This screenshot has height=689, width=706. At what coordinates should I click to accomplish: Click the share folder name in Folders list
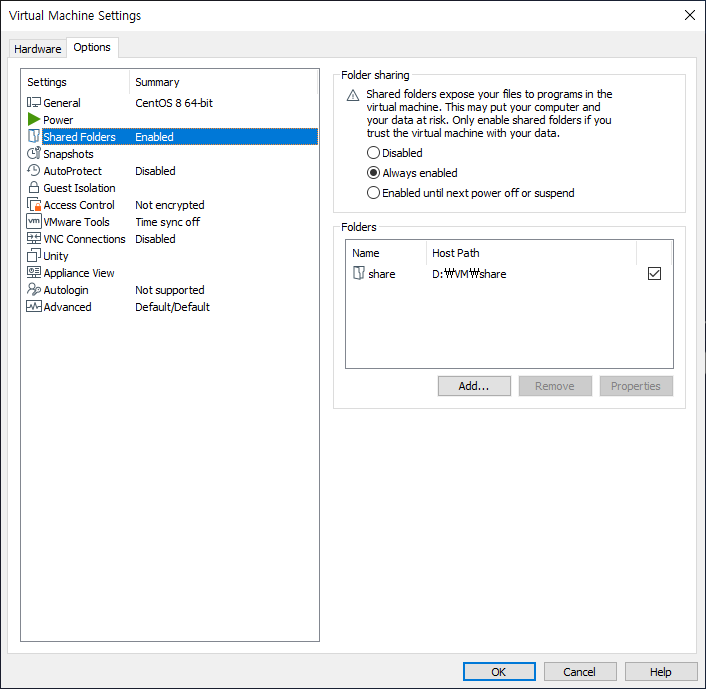pyautogui.click(x=382, y=274)
